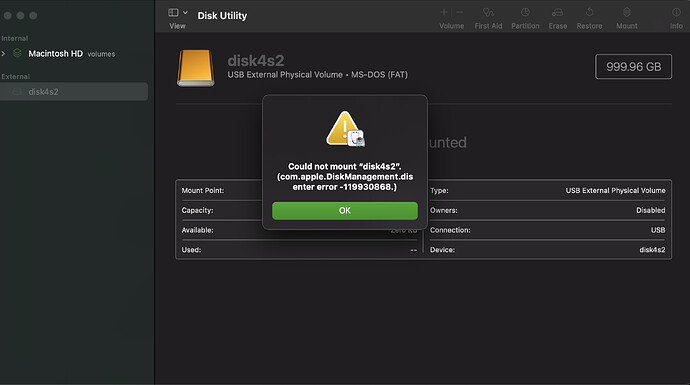Remove a volume with the minus icon
The image size is (690, 385).
pyautogui.click(x=459, y=12)
